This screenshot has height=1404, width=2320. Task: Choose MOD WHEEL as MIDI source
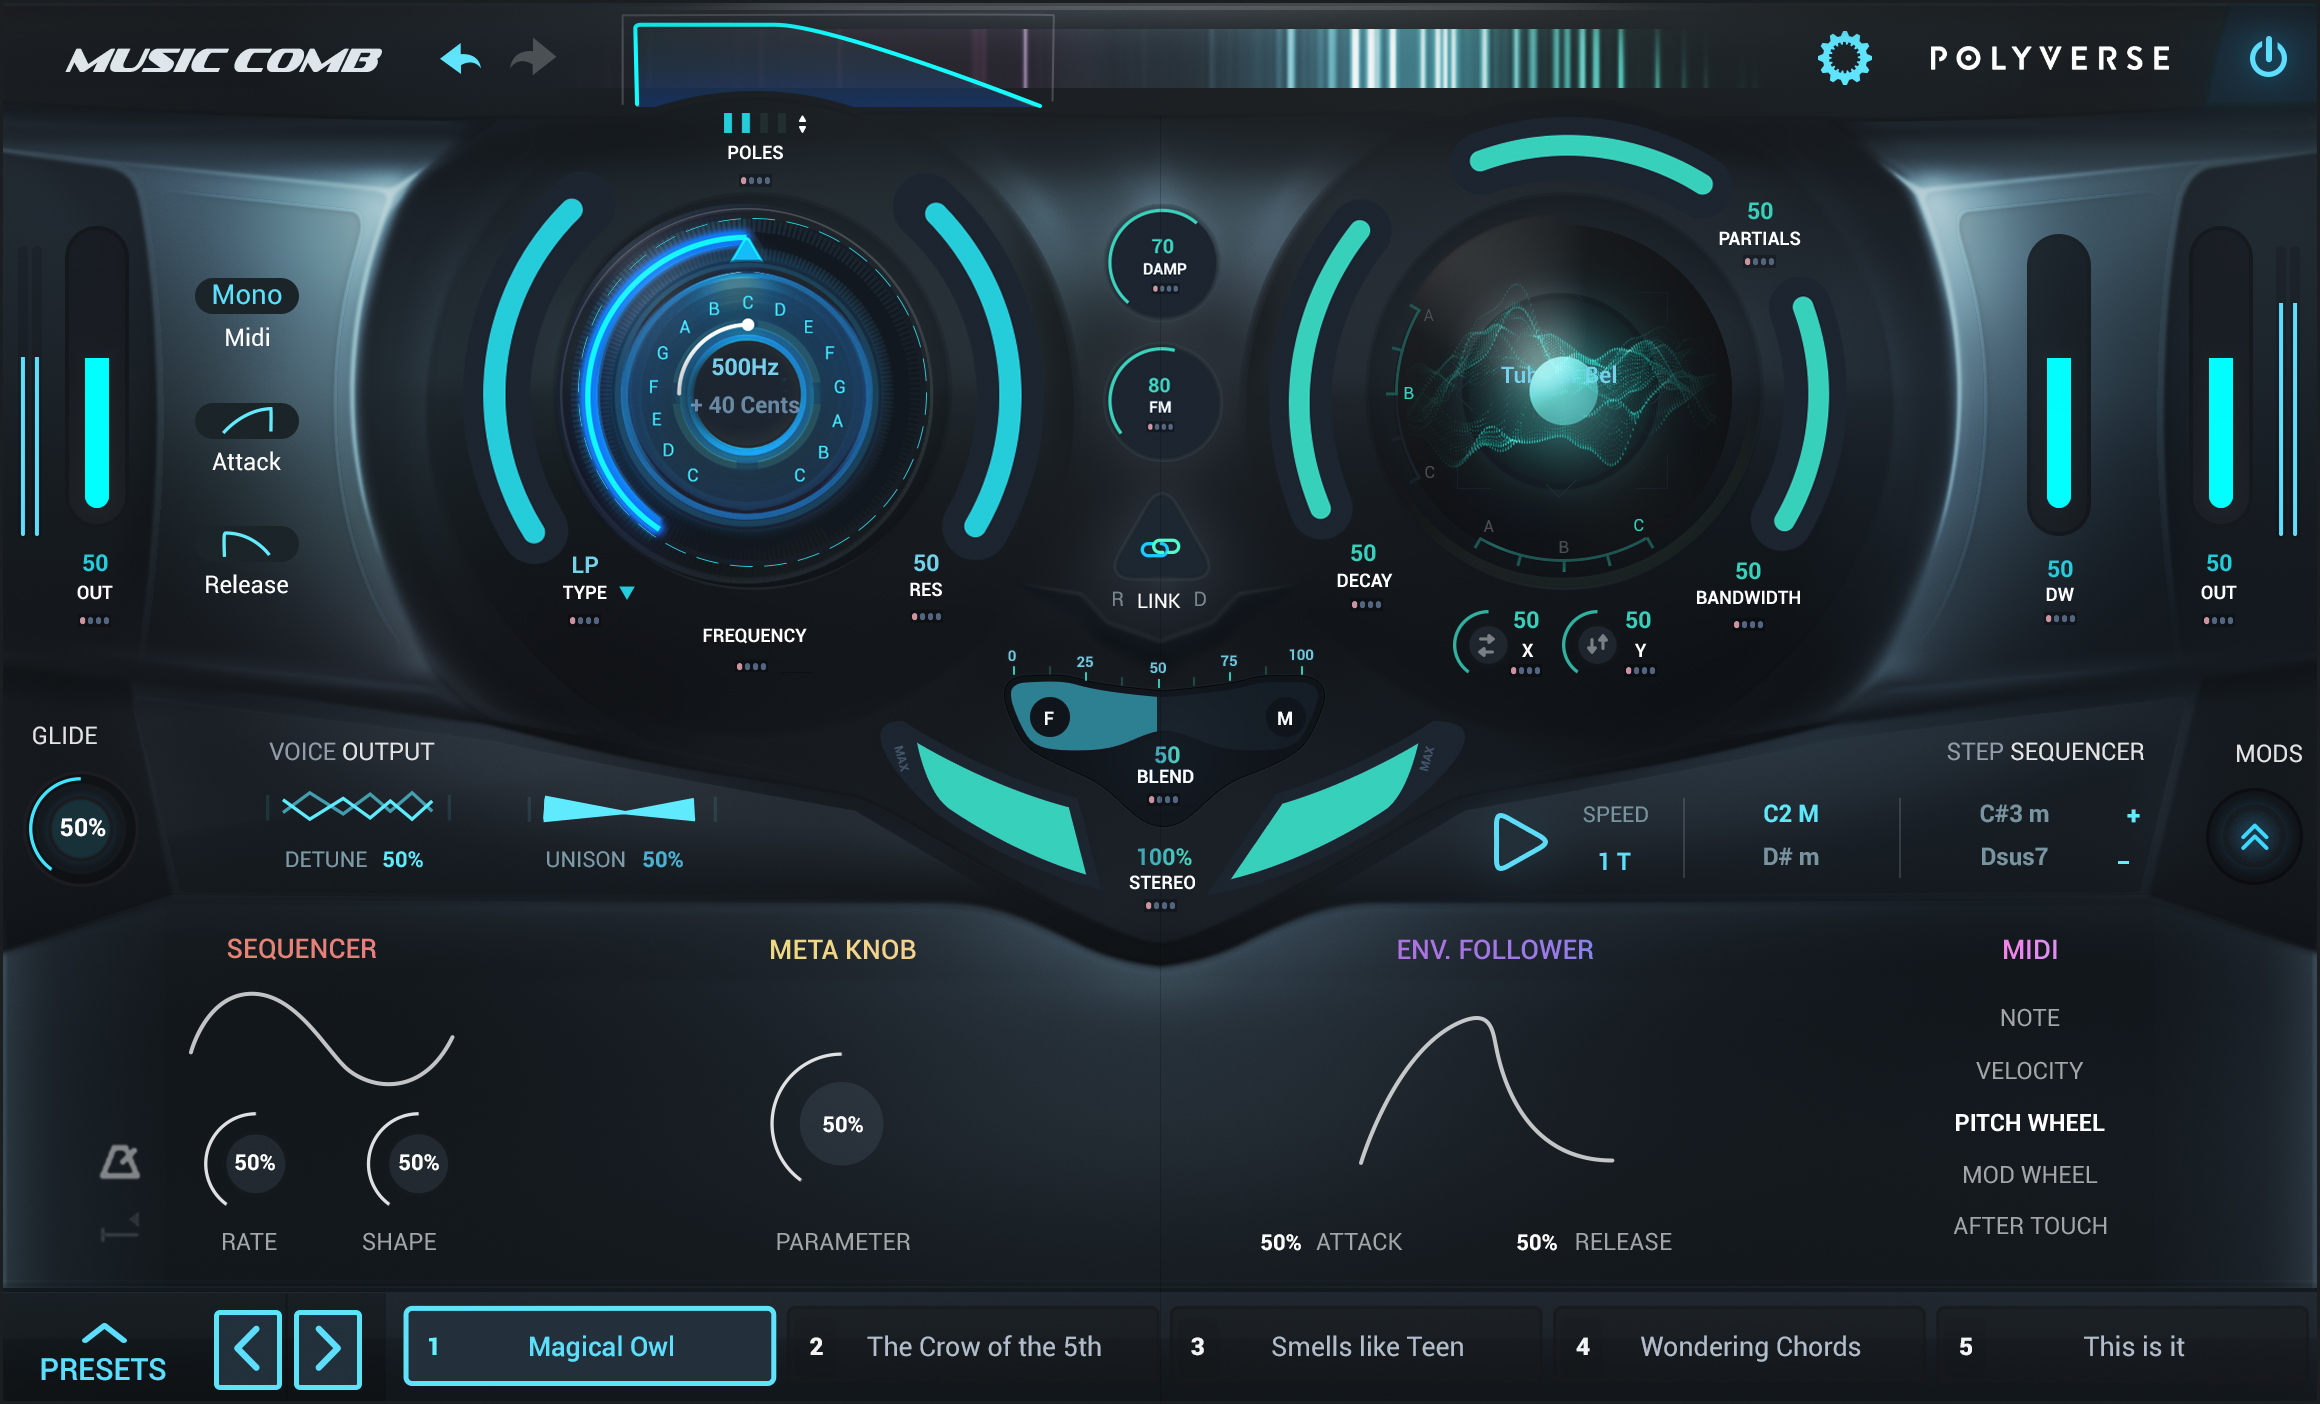coord(2029,1175)
